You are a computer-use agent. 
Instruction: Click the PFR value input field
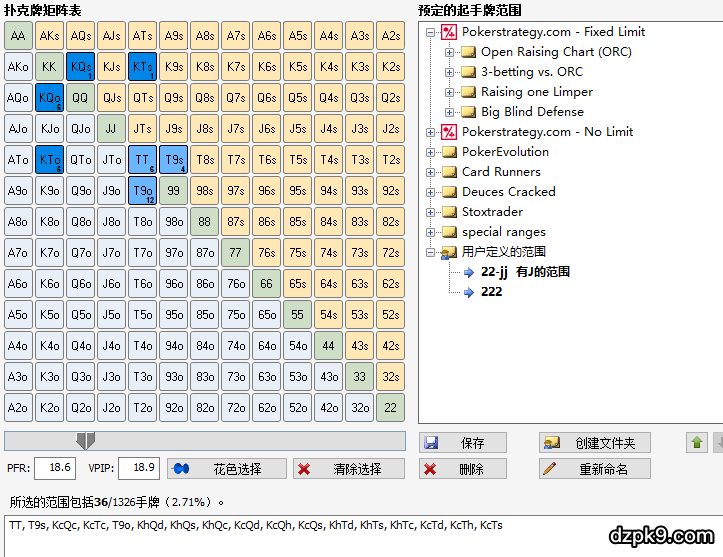(x=55, y=468)
